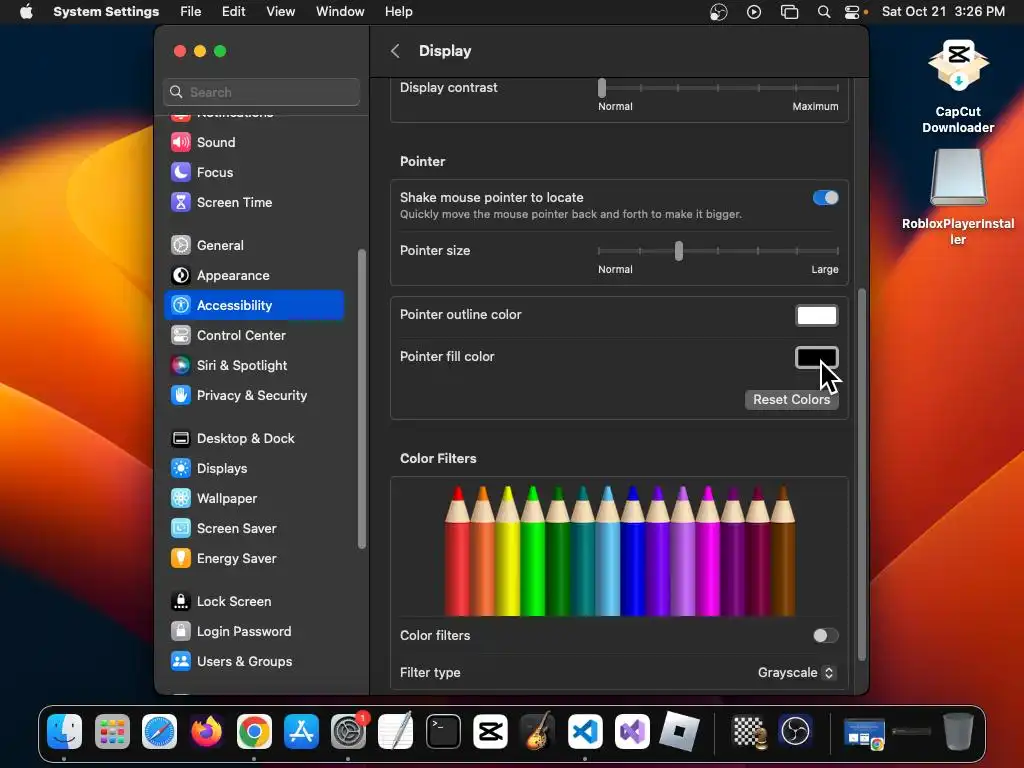The image size is (1024, 768).
Task: Open CapCut from the Dock
Action: [x=490, y=731]
